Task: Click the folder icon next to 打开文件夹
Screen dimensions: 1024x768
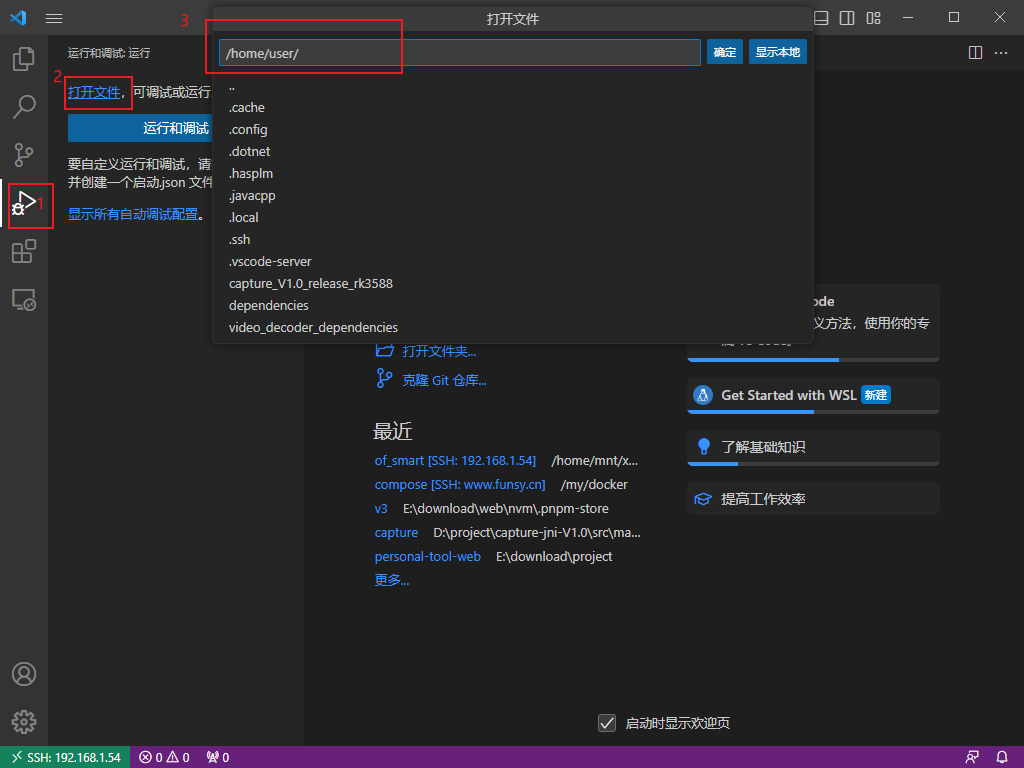Action: pos(385,351)
